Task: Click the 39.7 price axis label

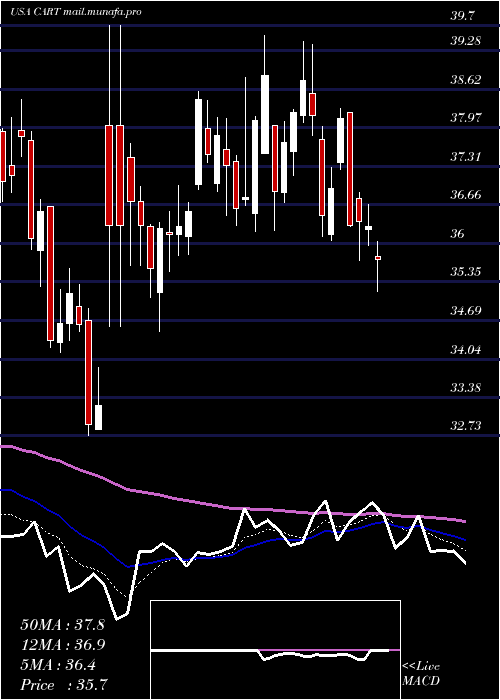Action: pyautogui.click(x=464, y=16)
